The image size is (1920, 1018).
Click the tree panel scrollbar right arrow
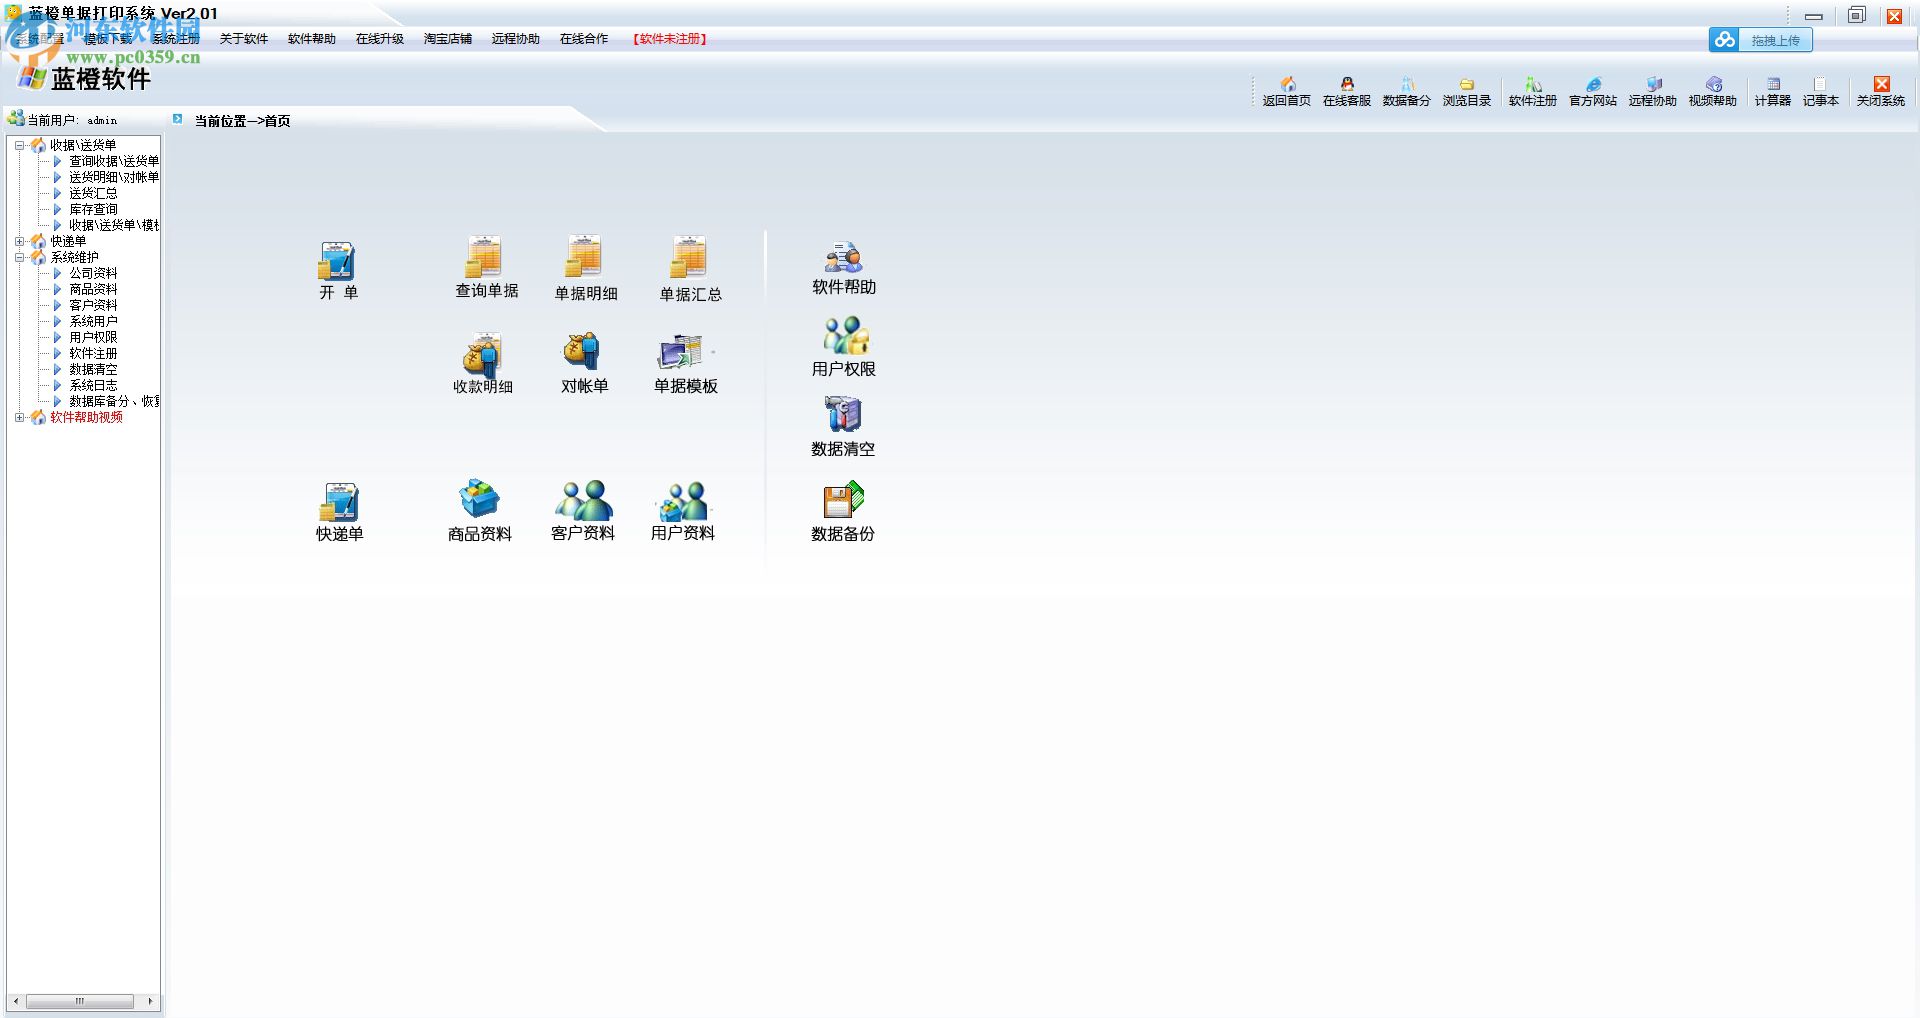click(x=150, y=1001)
